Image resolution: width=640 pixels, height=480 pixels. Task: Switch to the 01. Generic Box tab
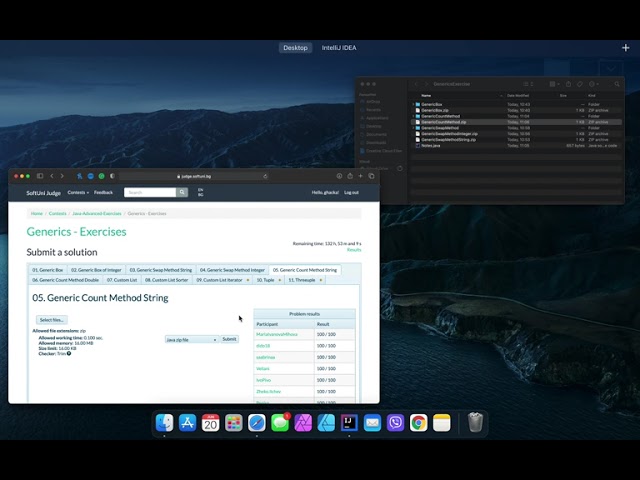48,270
